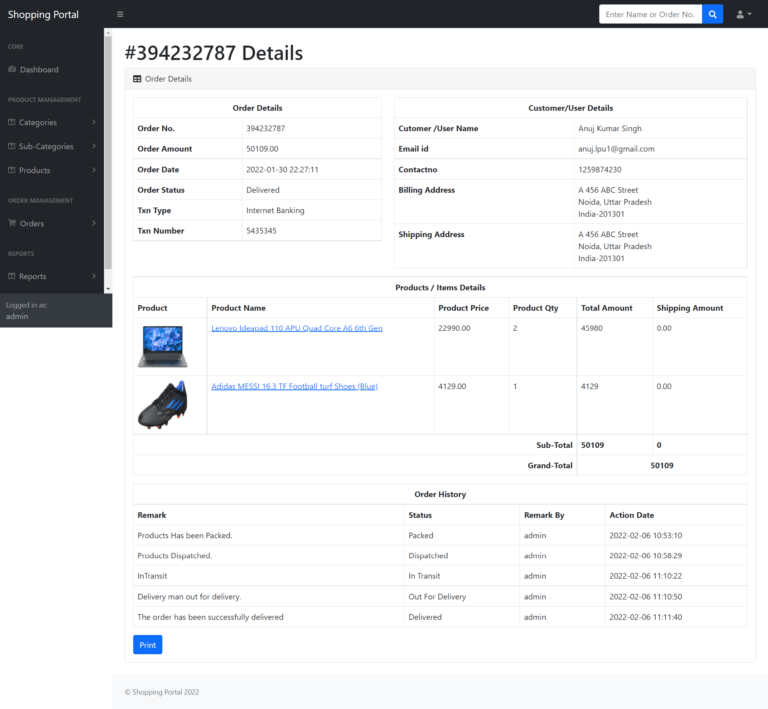
Task: Click txn number 5435345
Action: point(261,231)
